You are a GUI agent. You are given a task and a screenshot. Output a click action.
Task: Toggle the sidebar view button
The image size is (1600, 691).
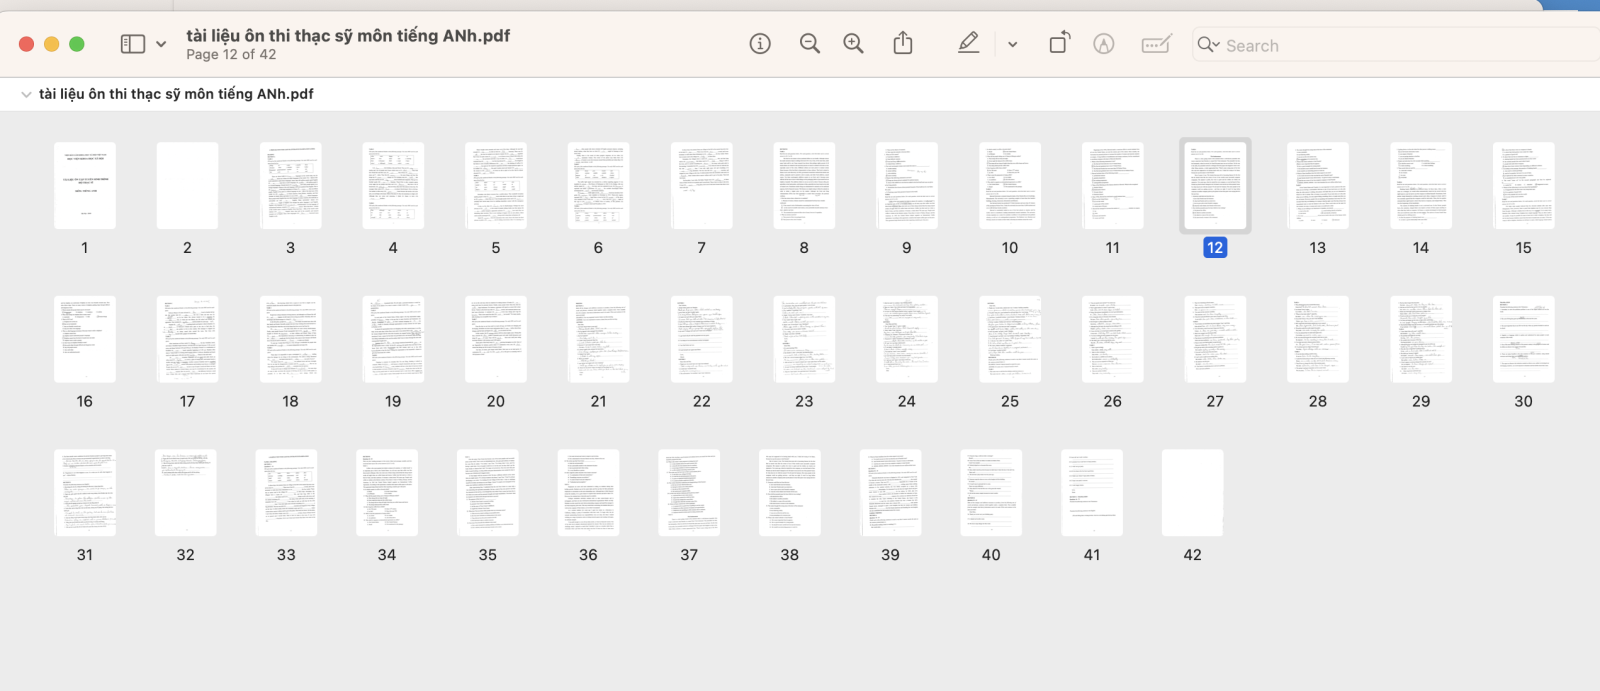coord(133,44)
